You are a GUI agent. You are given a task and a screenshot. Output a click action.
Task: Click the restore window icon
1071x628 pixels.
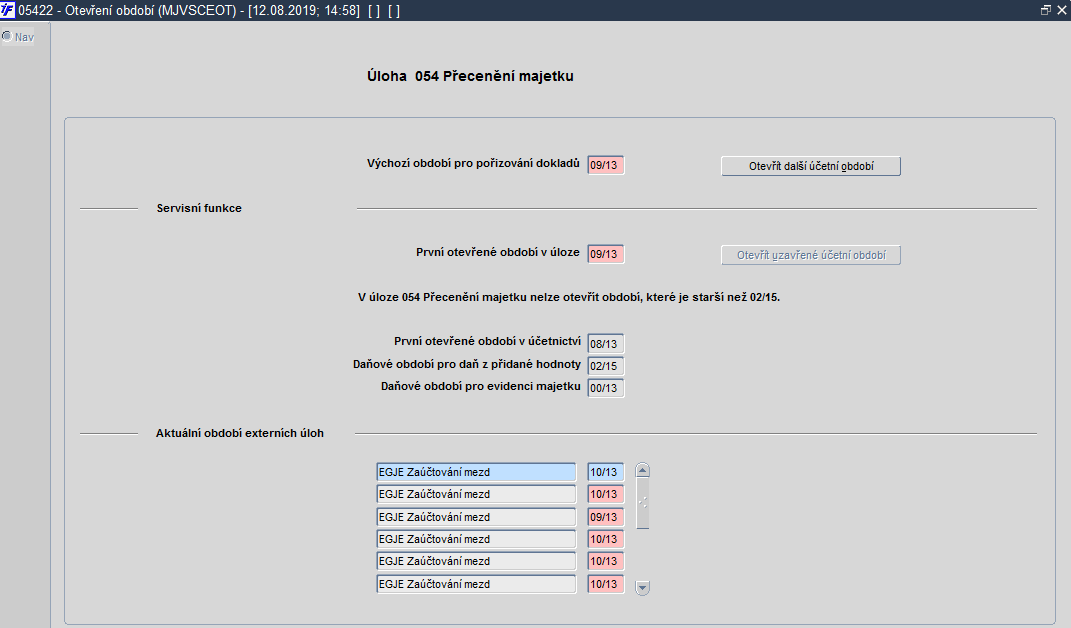pos(1045,10)
